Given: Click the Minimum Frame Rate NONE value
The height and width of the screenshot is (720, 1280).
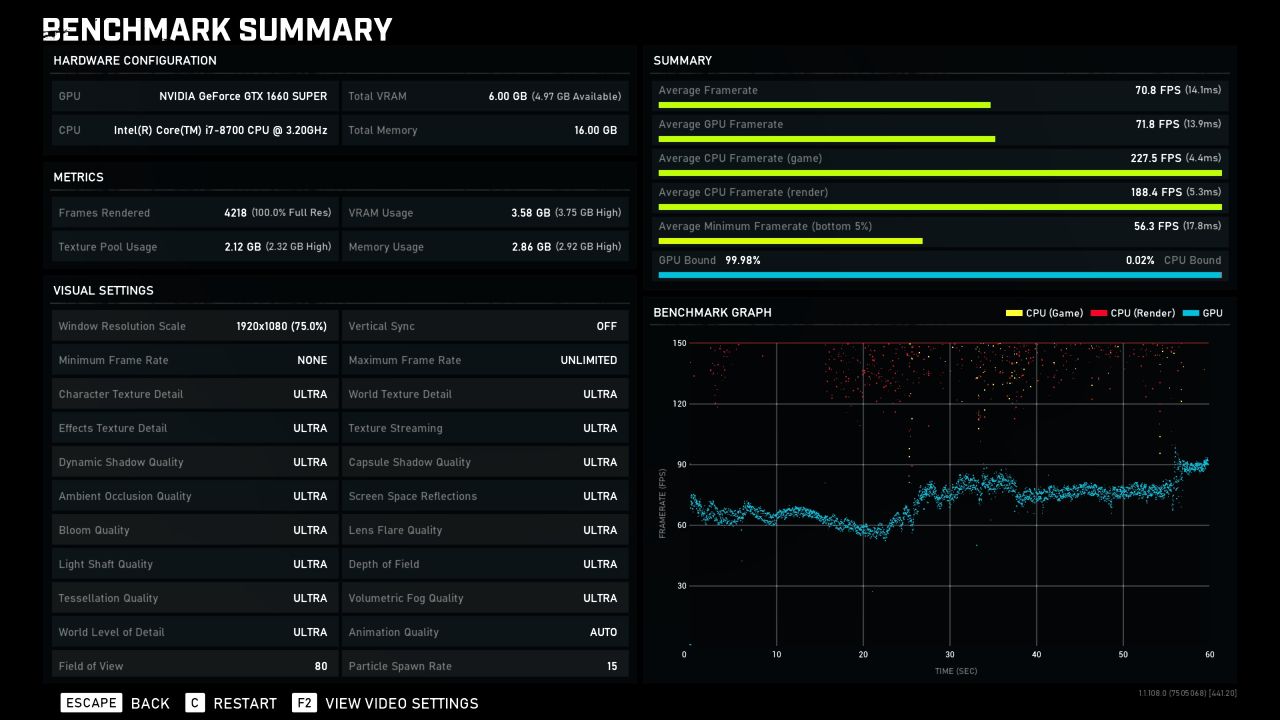Looking at the screenshot, I should (312, 360).
